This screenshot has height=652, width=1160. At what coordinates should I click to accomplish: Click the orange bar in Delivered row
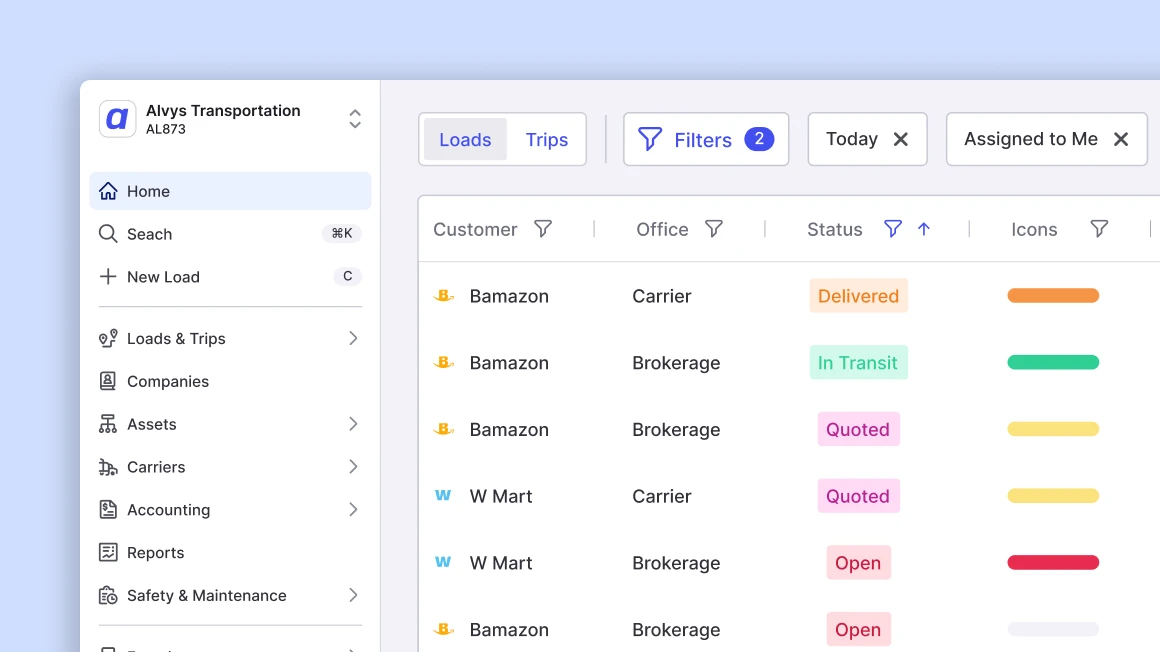(1053, 296)
